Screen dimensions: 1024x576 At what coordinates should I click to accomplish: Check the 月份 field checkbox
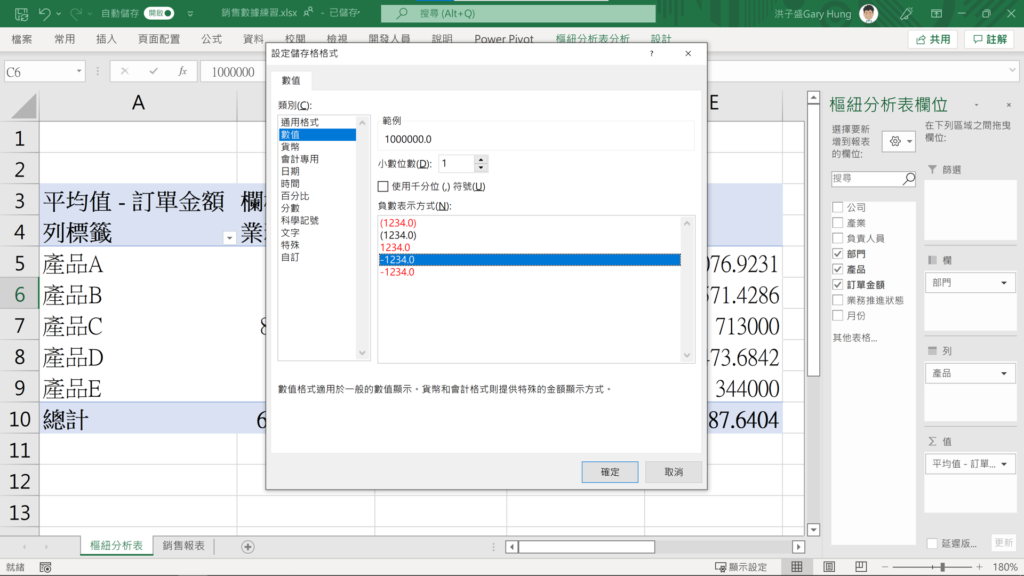[x=838, y=315]
